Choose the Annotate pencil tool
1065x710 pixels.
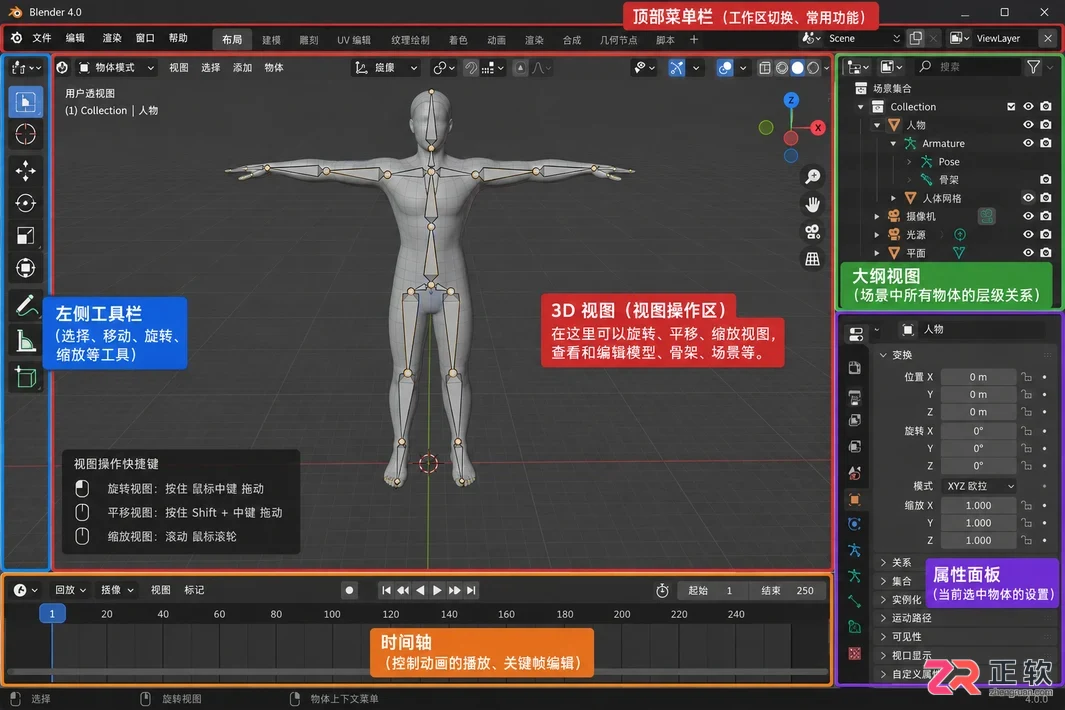(x=26, y=306)
